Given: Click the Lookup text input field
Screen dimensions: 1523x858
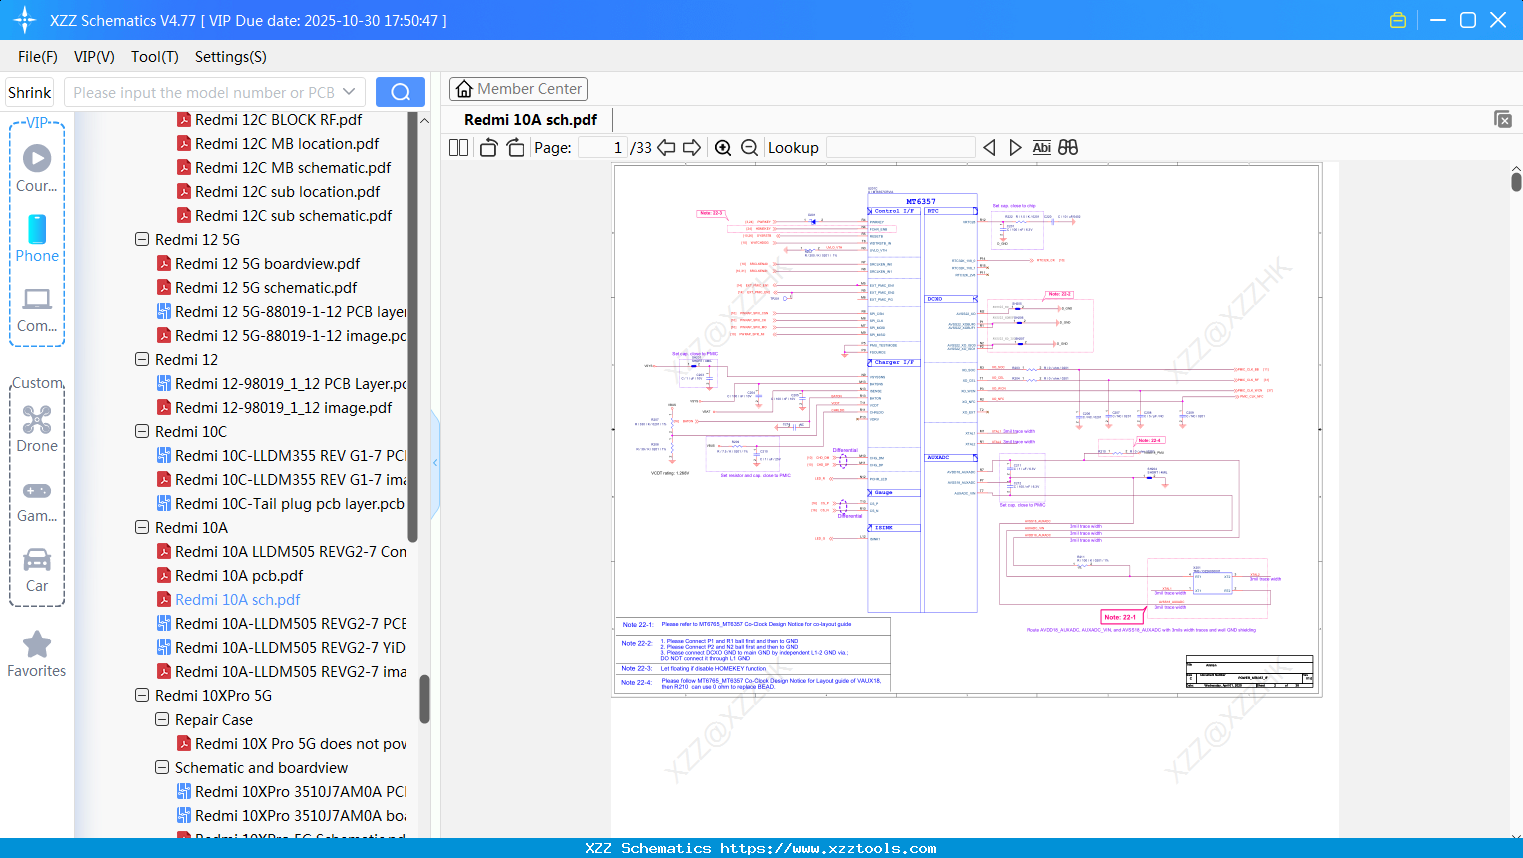Looking at the screenshot, I should [x=900, y=148].
